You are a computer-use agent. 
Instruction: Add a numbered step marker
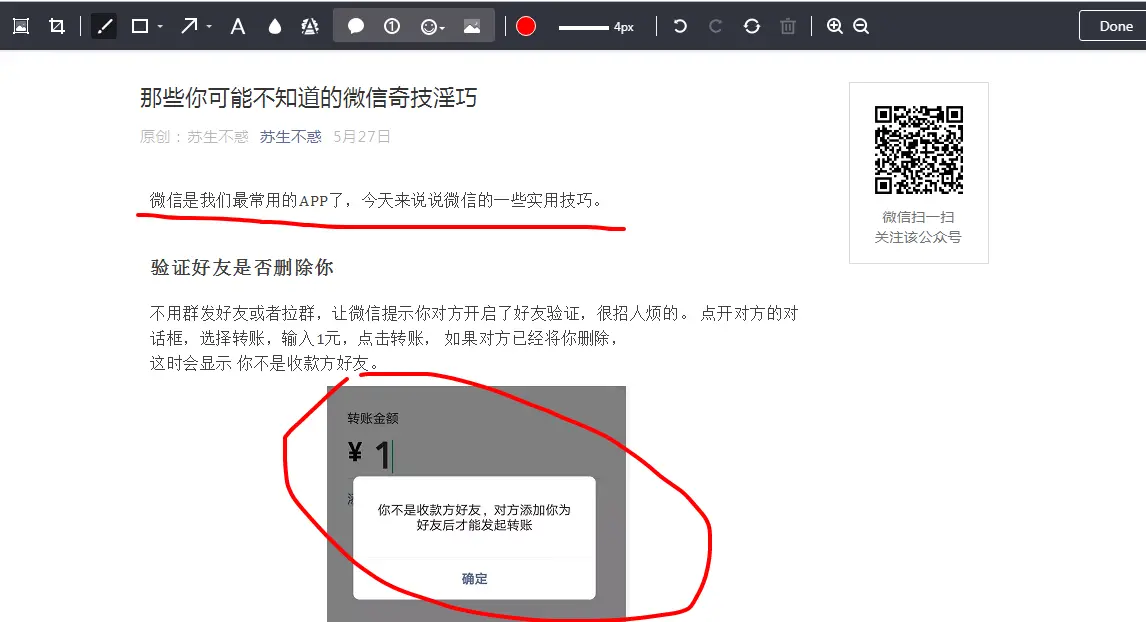392,26
